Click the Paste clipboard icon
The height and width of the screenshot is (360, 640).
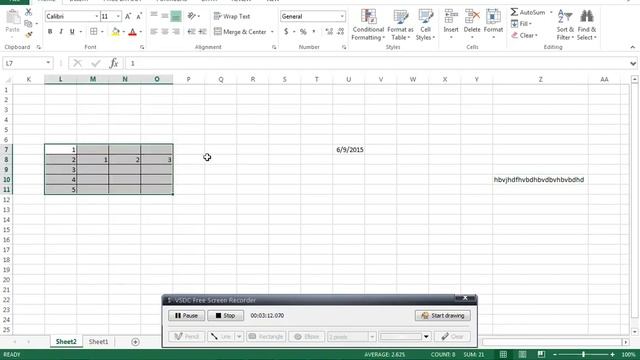click(x=12, y=18)
